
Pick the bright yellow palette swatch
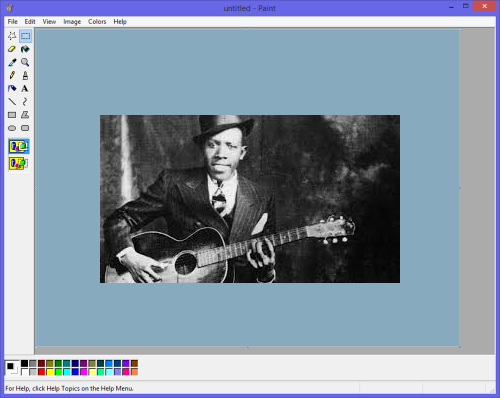pyautogui.click(x=50, y=372)
